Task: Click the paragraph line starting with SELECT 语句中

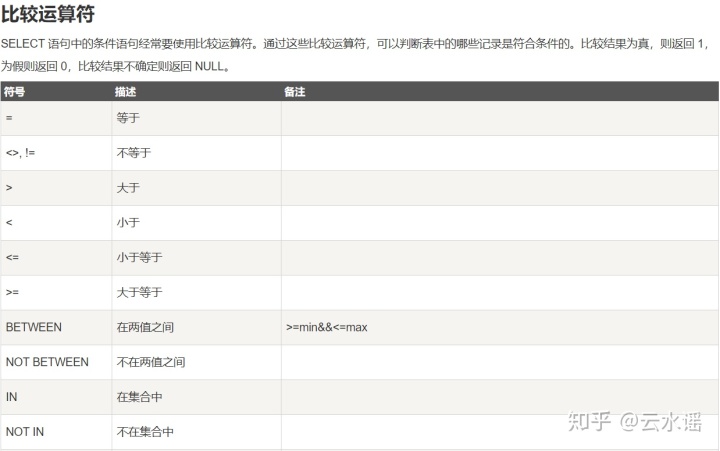Action: pos(354,44)
